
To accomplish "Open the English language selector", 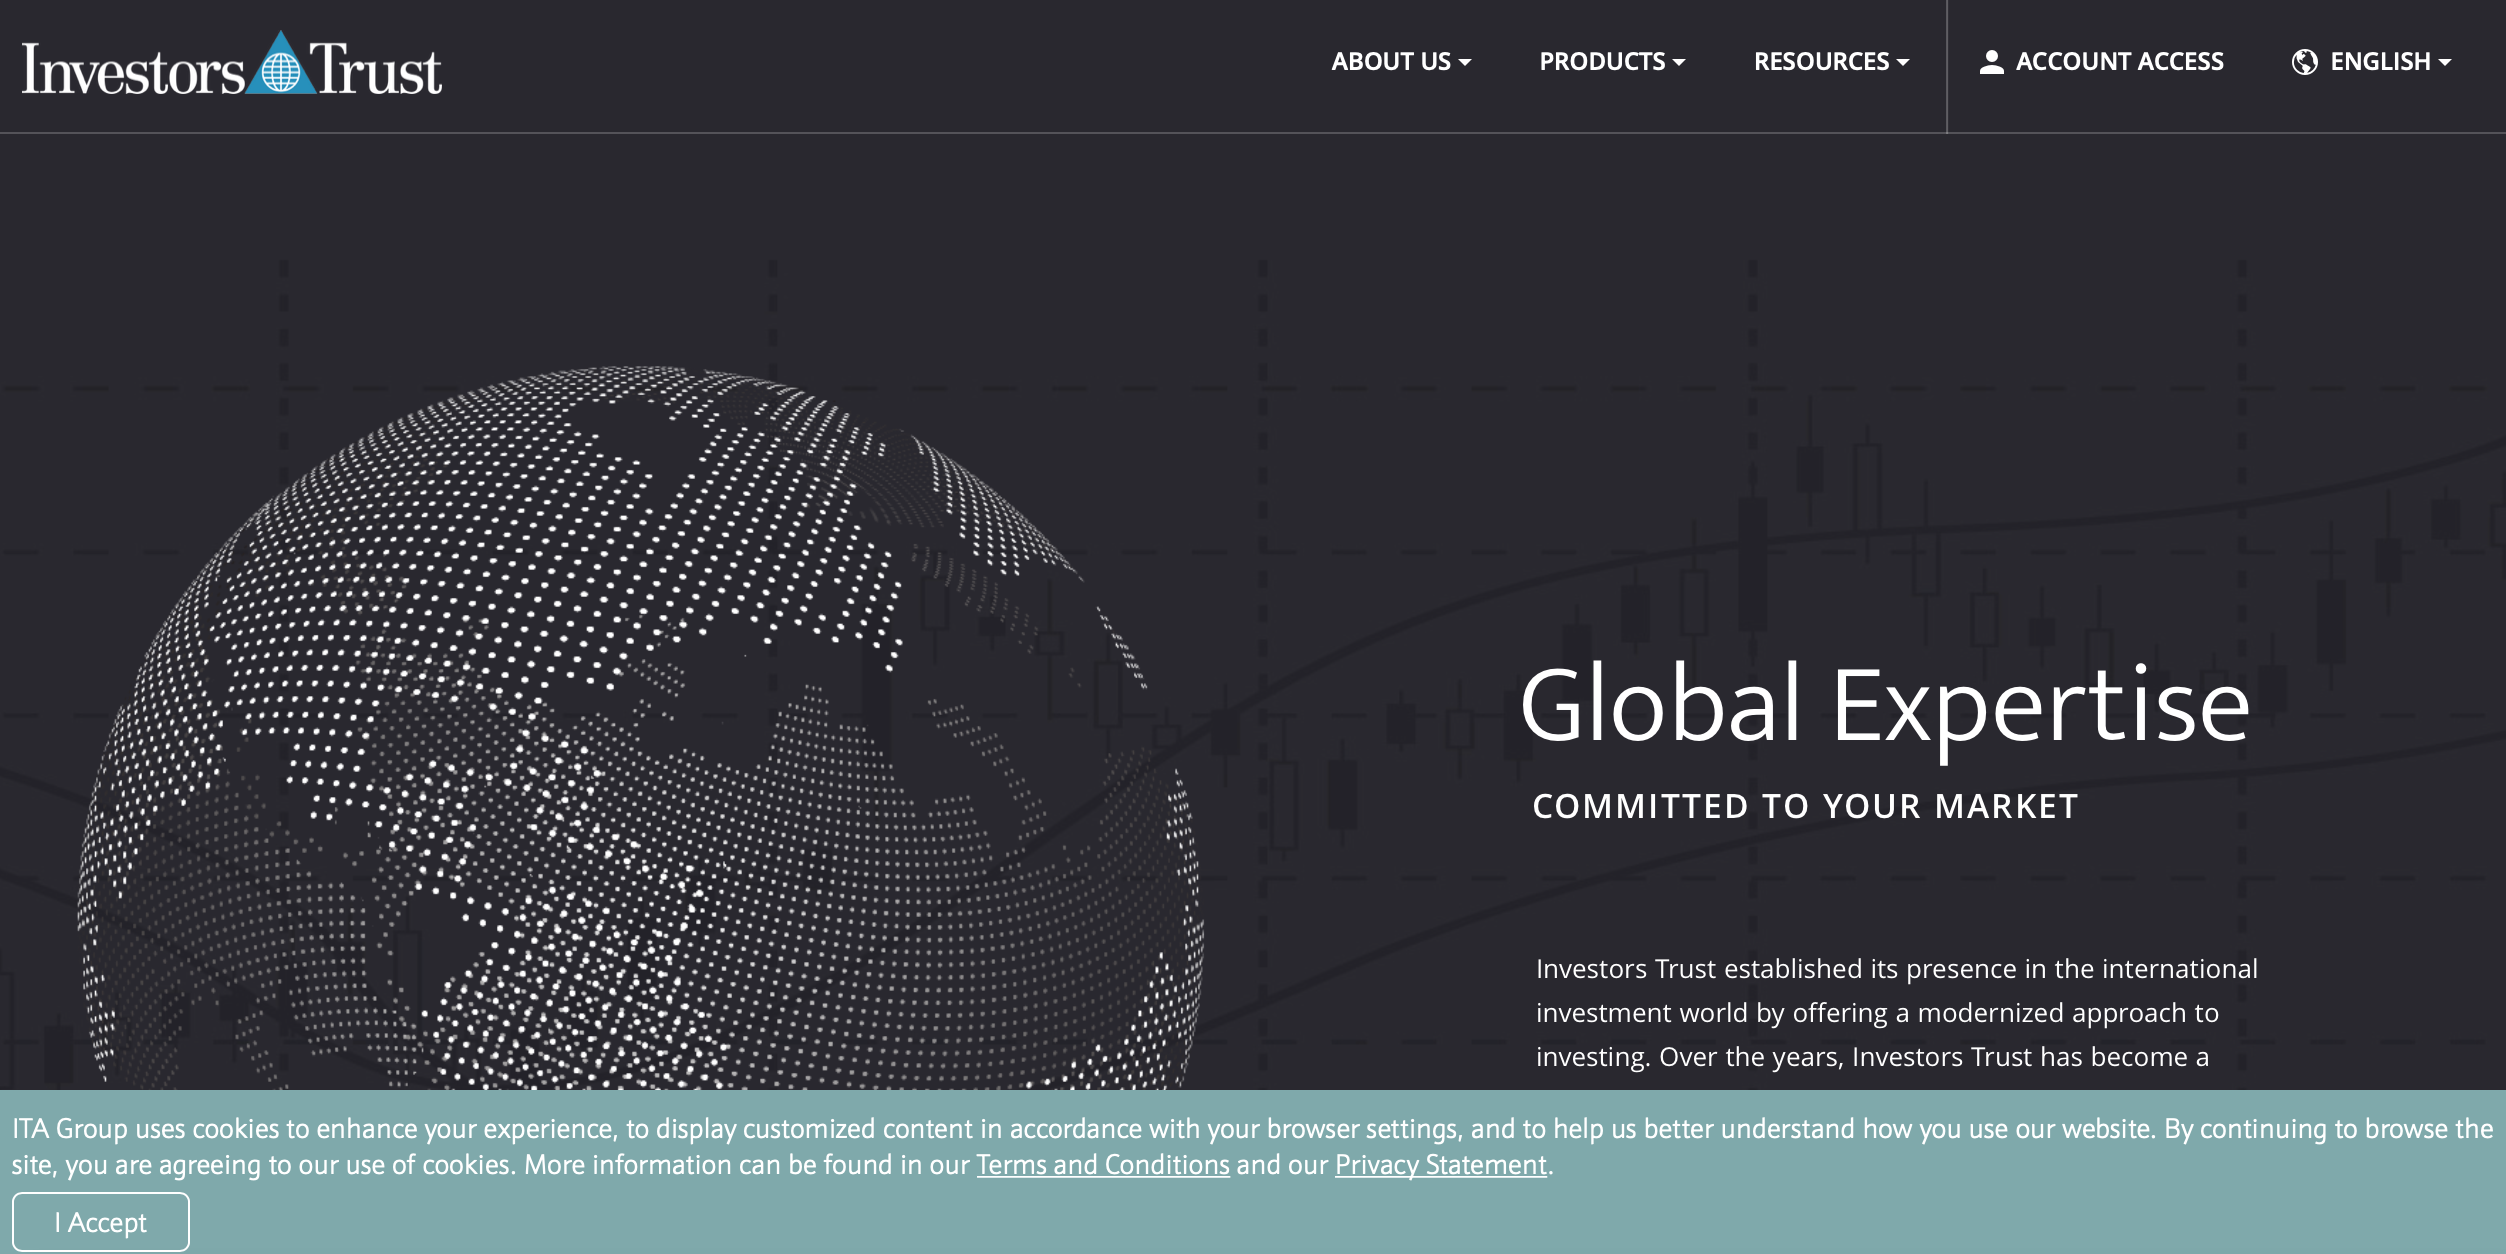I will 2390,62.
